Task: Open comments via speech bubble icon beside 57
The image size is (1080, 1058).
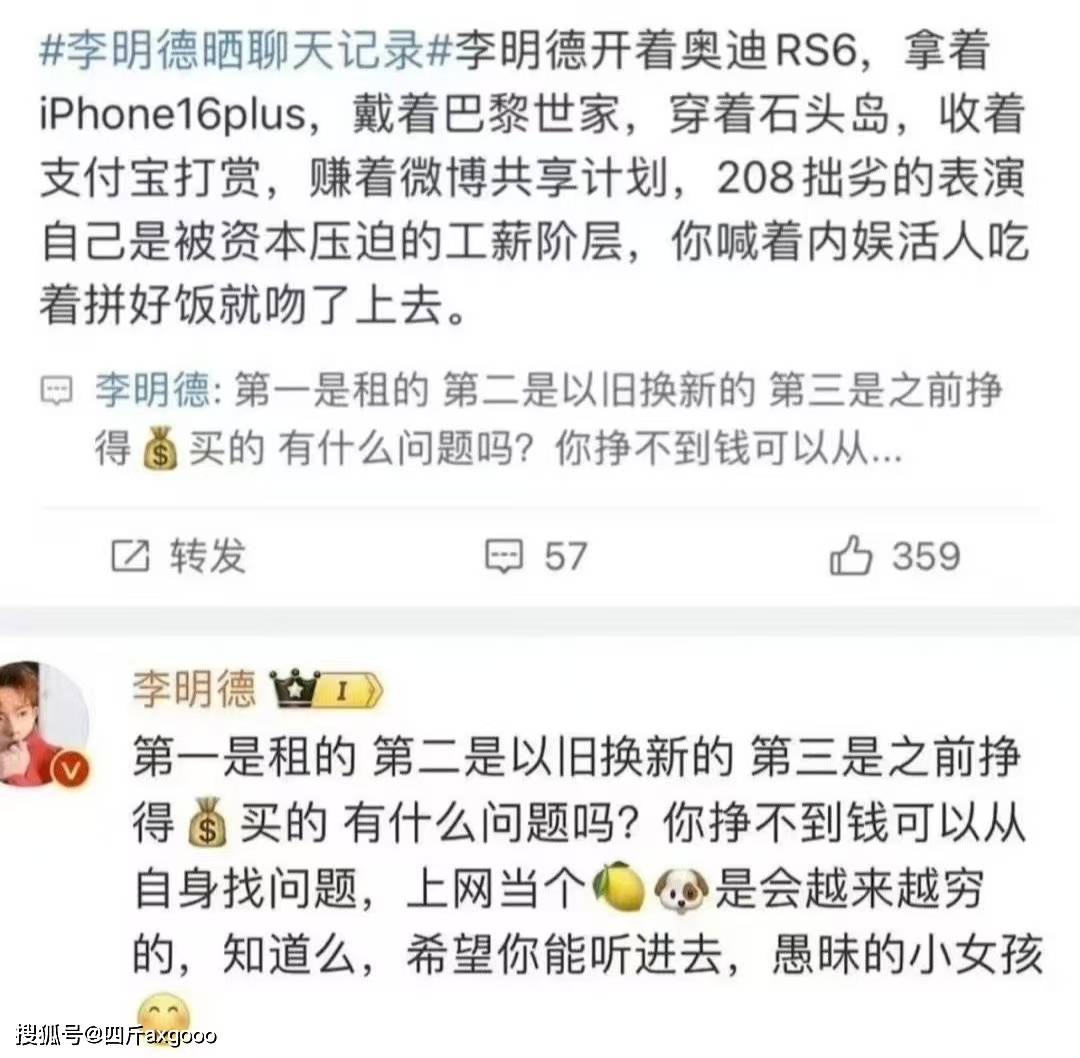Action: (504, 557)
